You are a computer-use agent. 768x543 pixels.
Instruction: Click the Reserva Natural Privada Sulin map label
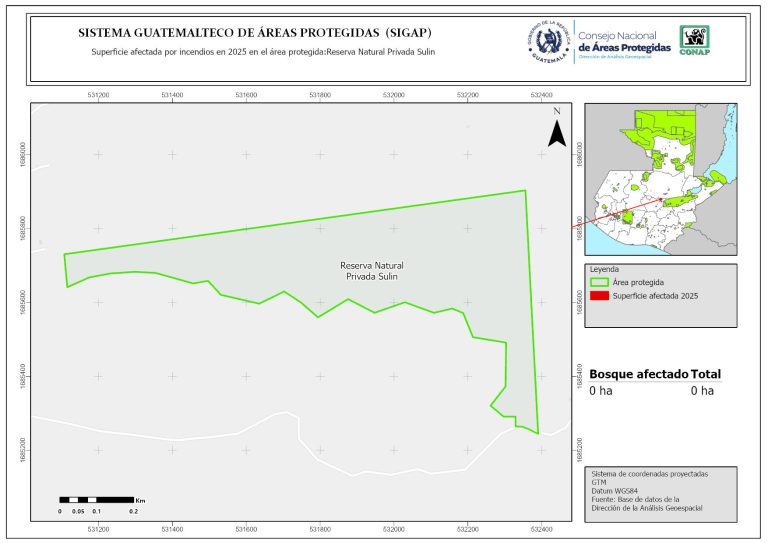tap(371, 270)
